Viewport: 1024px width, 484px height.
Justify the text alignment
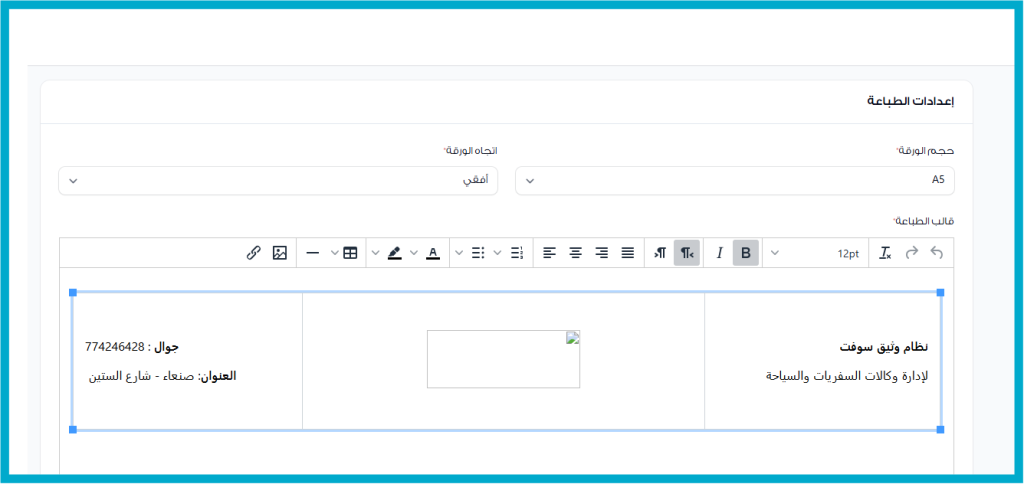coord(627,253)
